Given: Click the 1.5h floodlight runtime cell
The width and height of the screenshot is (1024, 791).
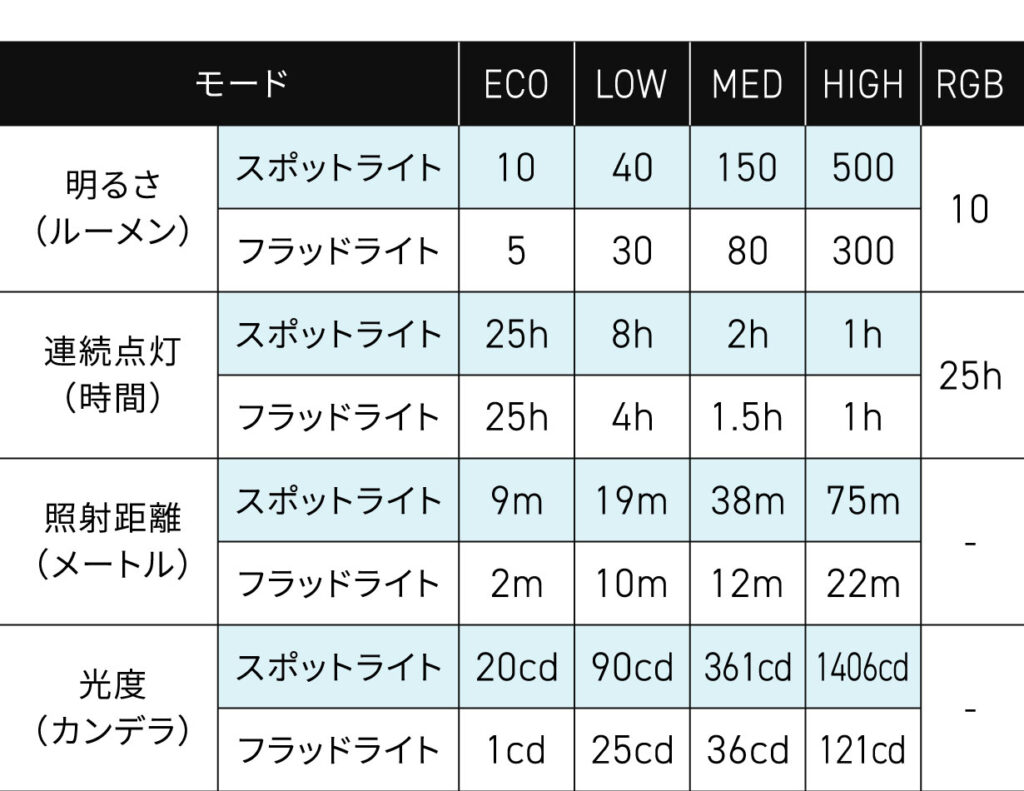Looking at the screenshot, I should [x=747, y=416].
